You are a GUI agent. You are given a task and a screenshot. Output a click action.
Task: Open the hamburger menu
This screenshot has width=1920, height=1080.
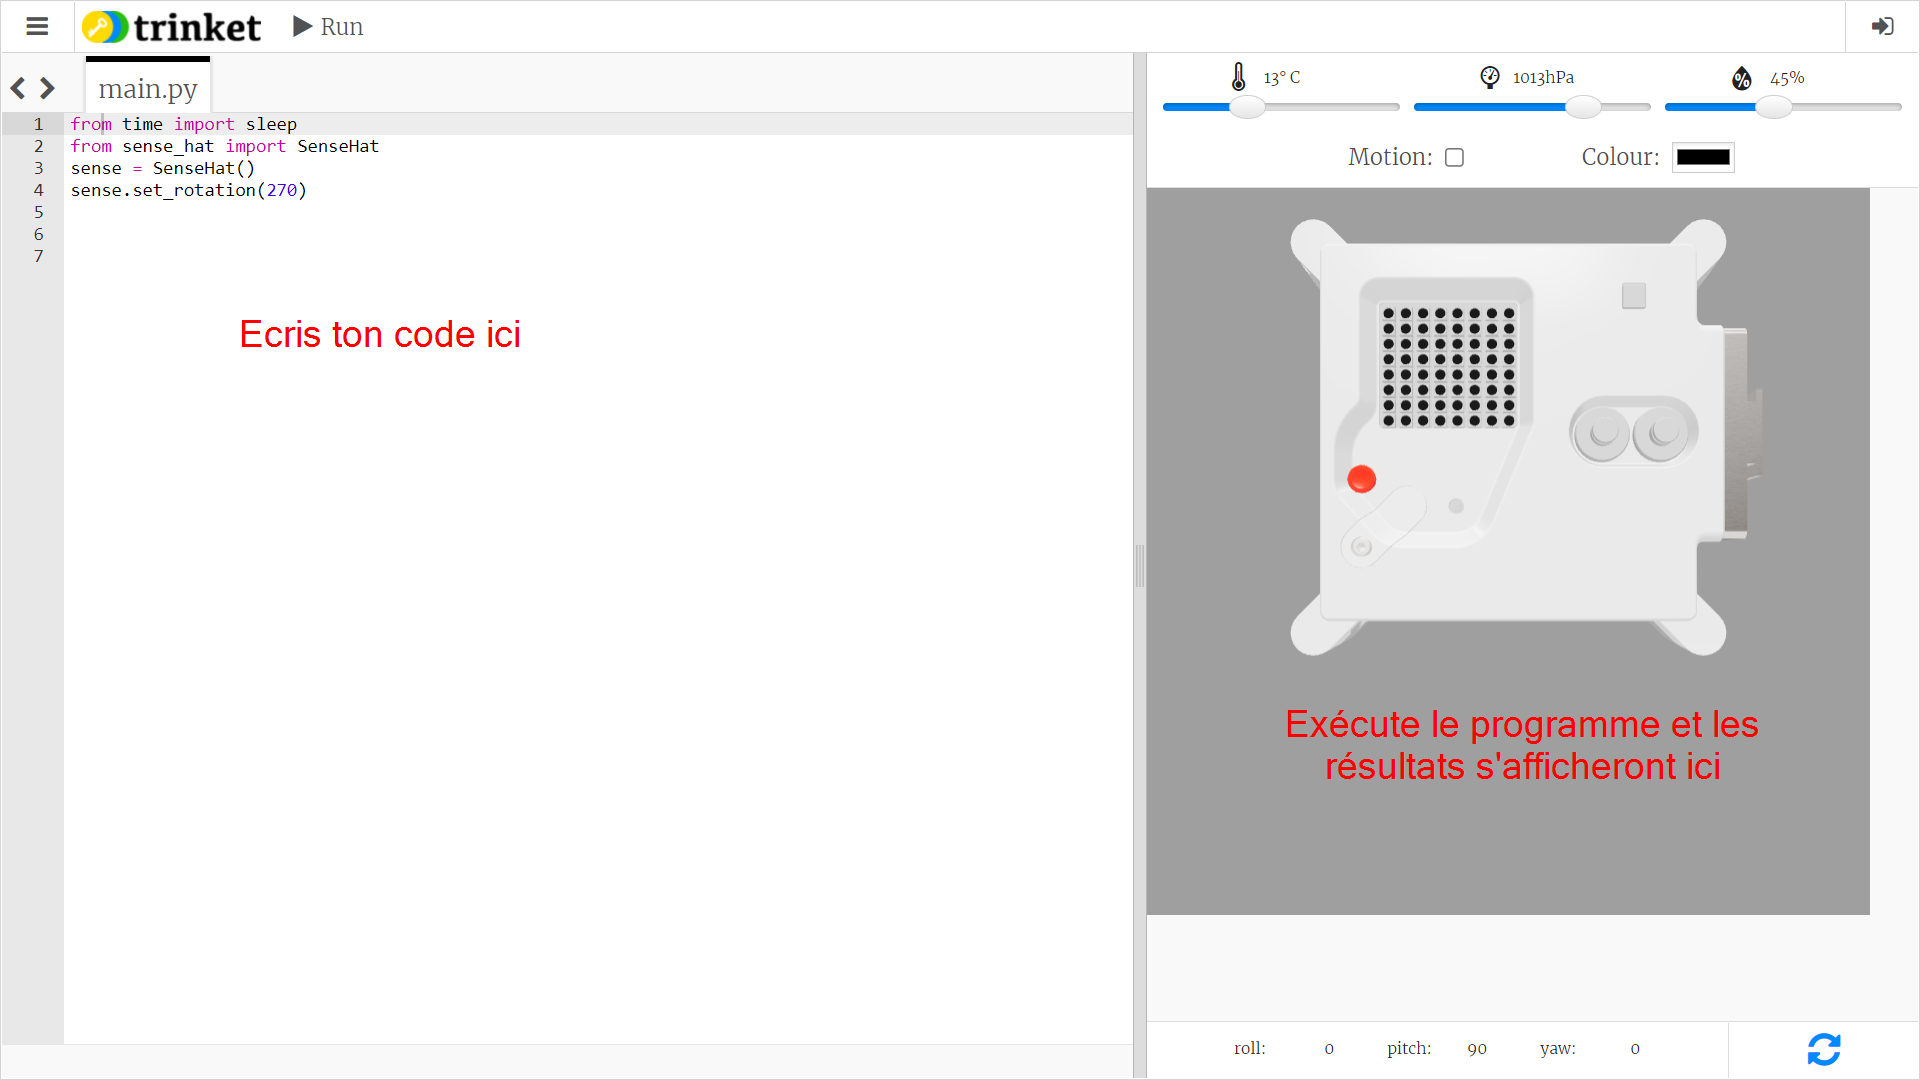37,27
